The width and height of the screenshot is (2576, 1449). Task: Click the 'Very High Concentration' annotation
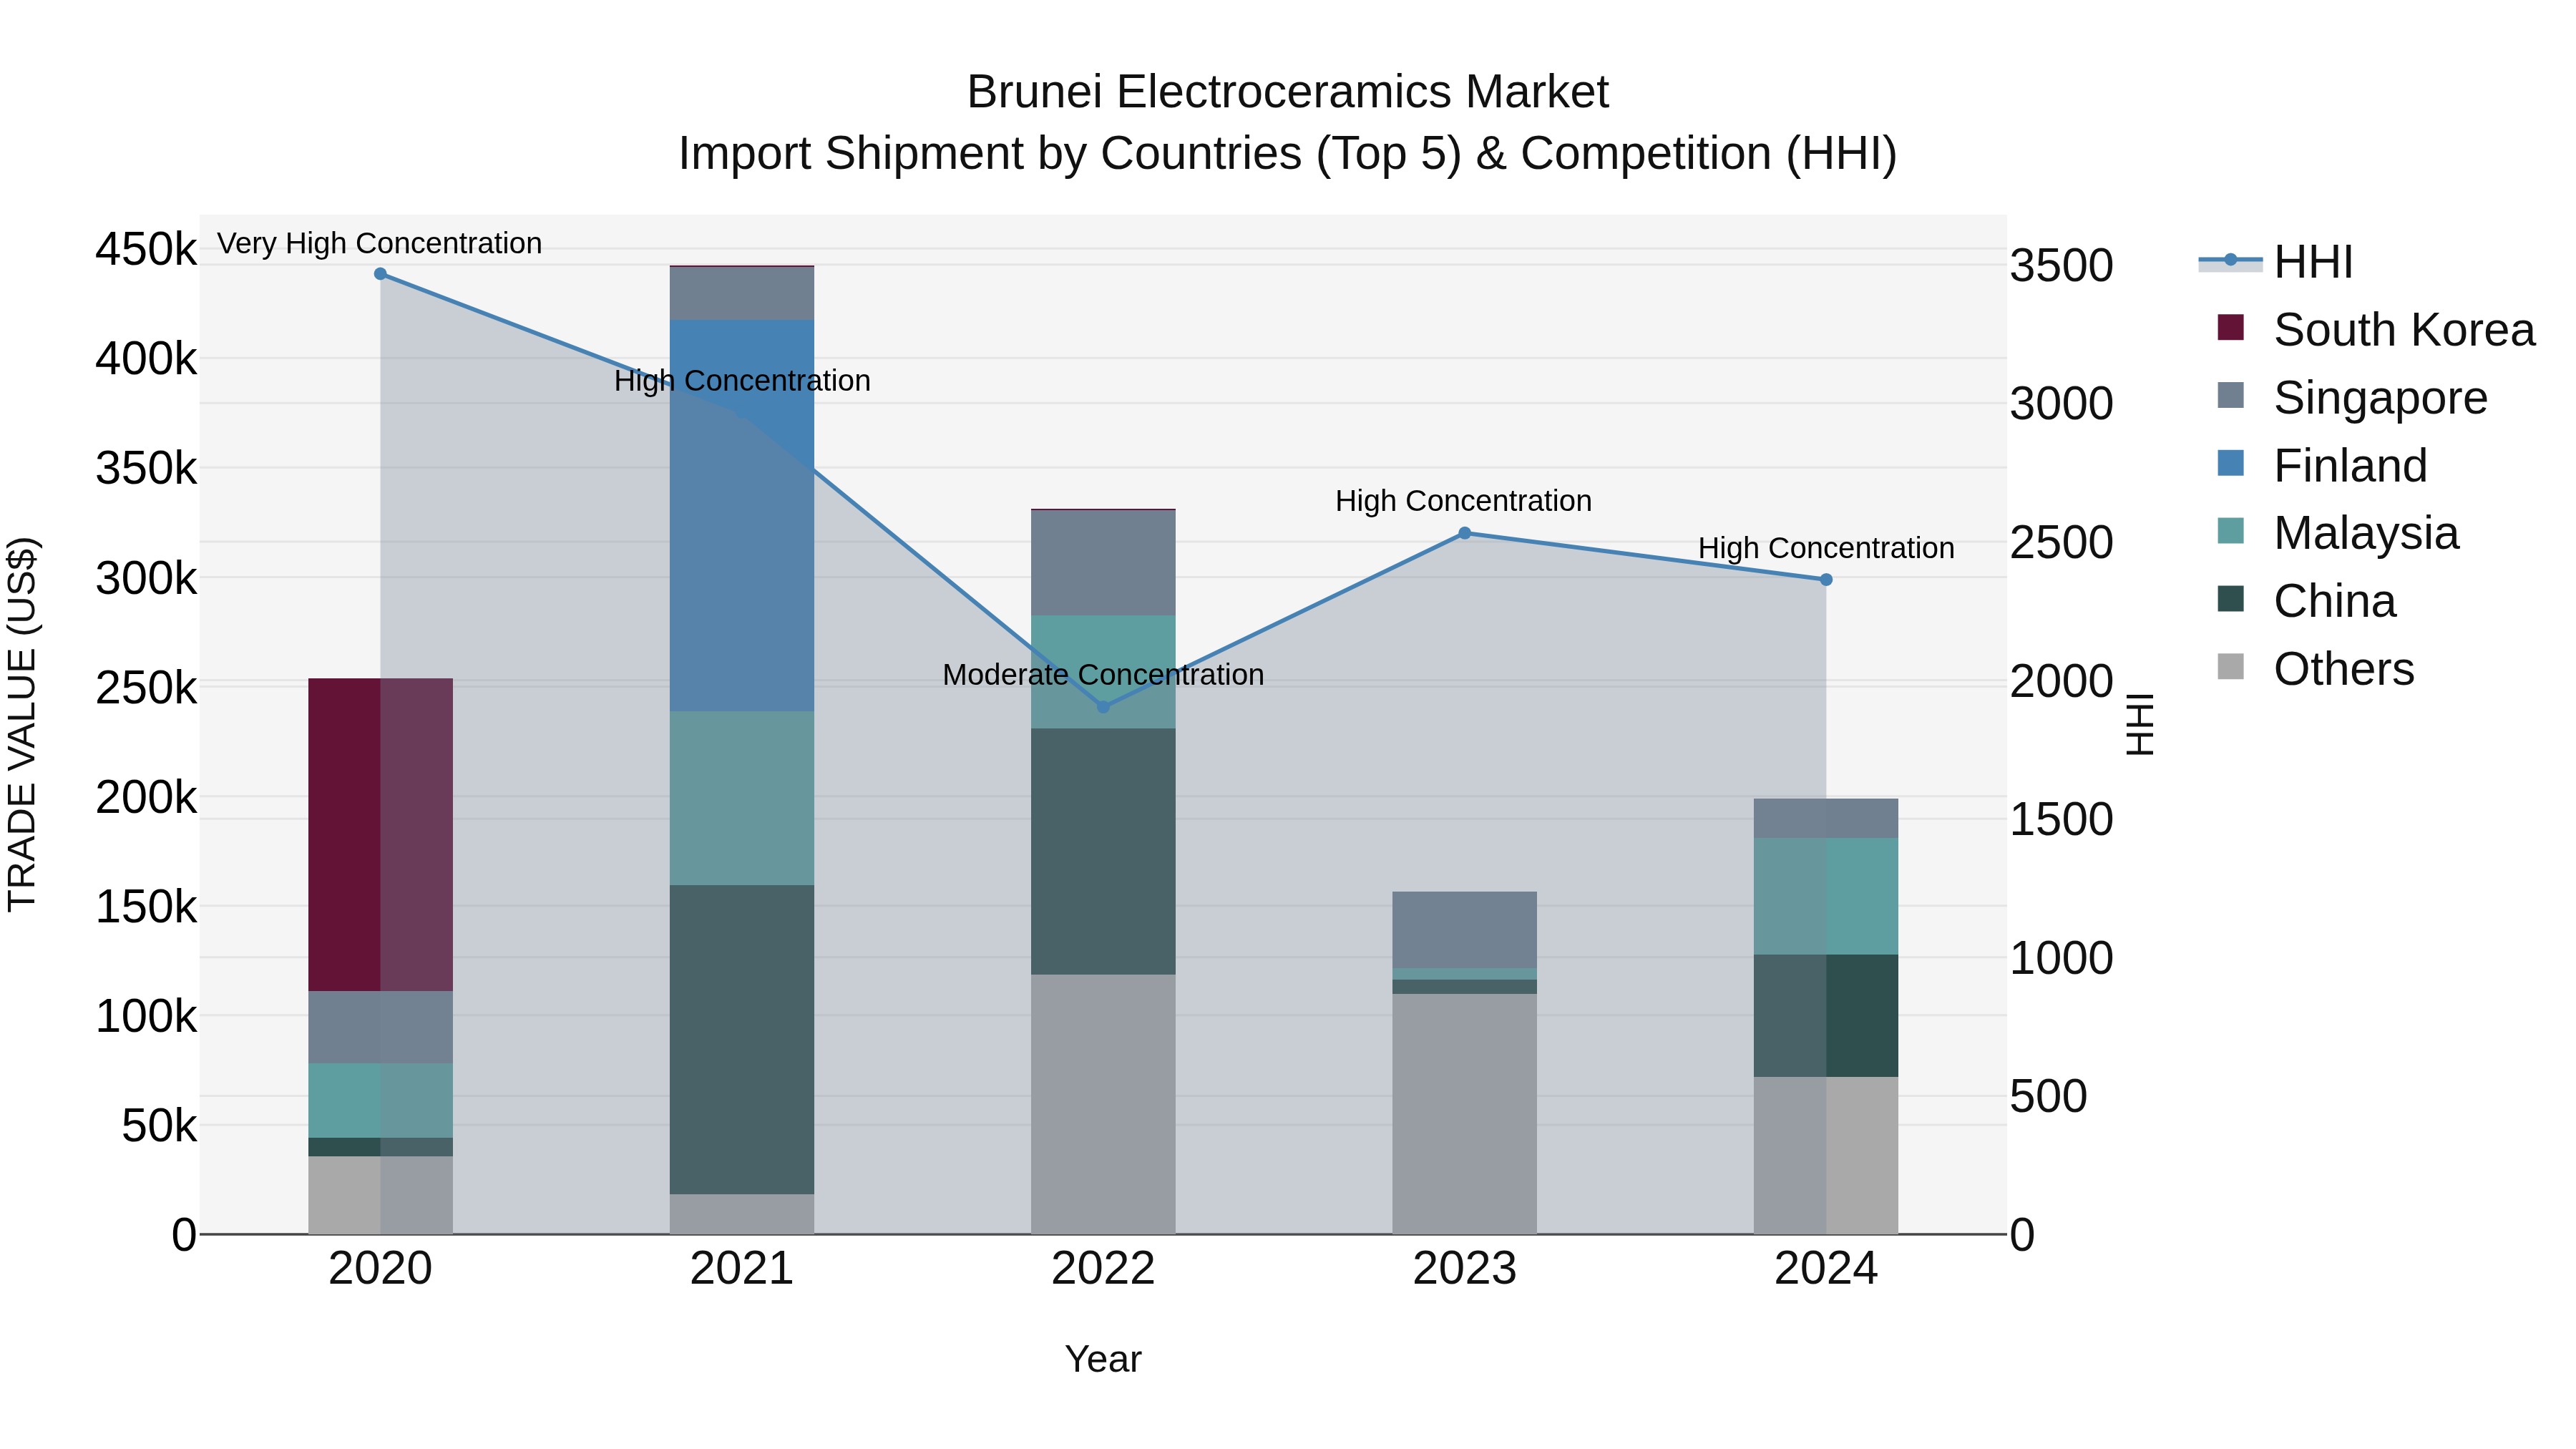pyautogui.click(x=380, y=244)
